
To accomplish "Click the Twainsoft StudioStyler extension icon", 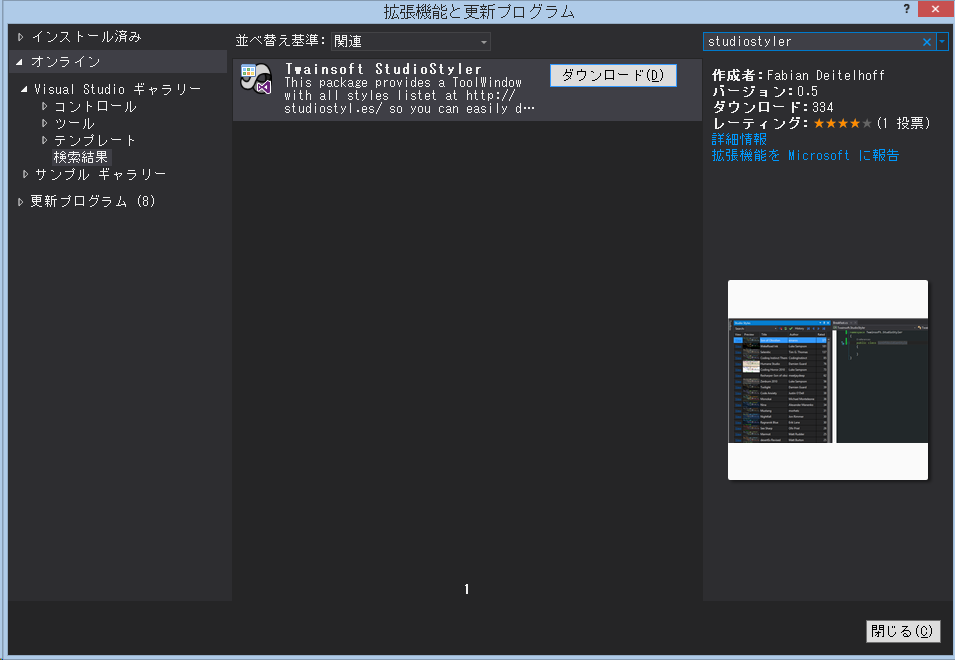I will click(x=256, y=79).
